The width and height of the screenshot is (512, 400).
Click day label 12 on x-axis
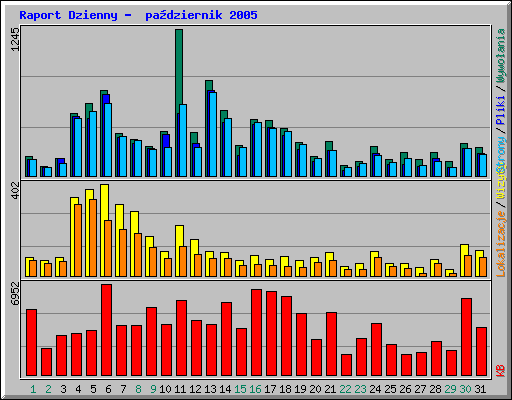[x=195, y=389]
